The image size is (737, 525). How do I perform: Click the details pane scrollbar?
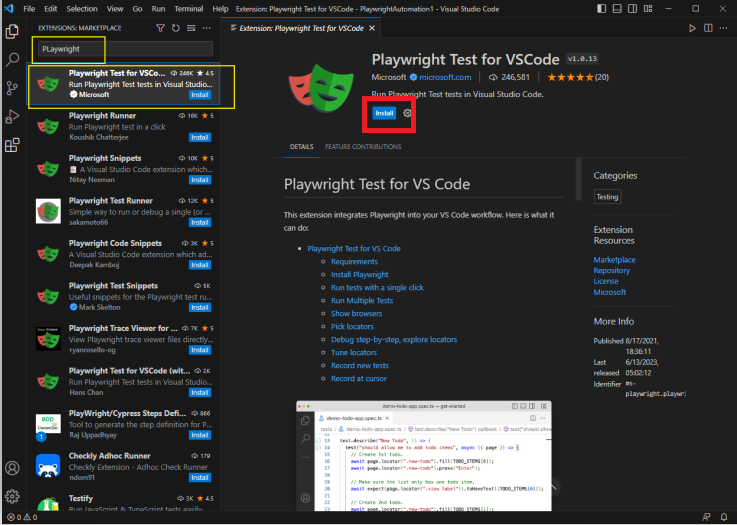[x=579, y=179]
